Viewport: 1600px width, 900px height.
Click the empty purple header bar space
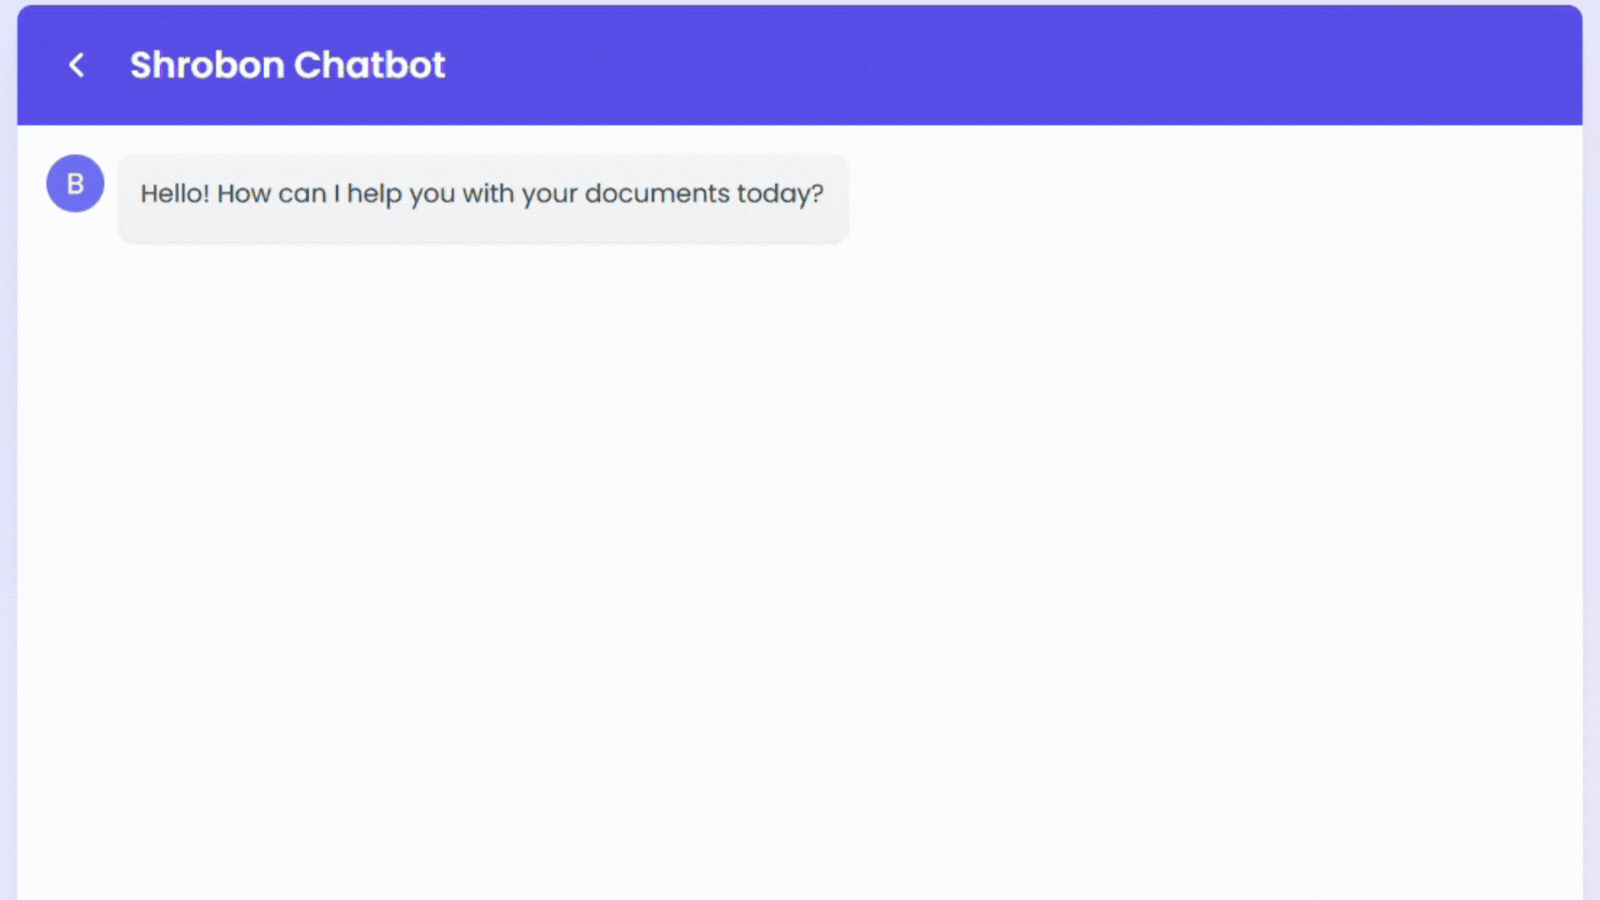tap(1000, 66)
